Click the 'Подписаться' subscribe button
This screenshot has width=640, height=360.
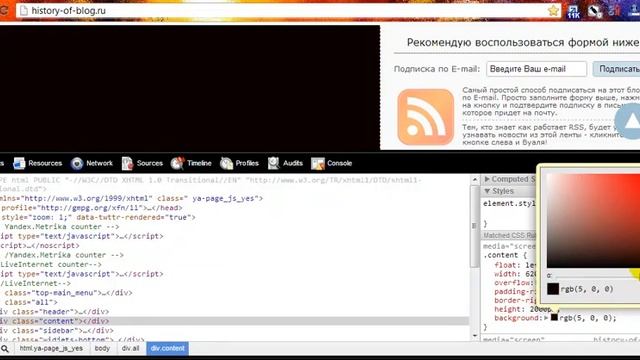617,69
